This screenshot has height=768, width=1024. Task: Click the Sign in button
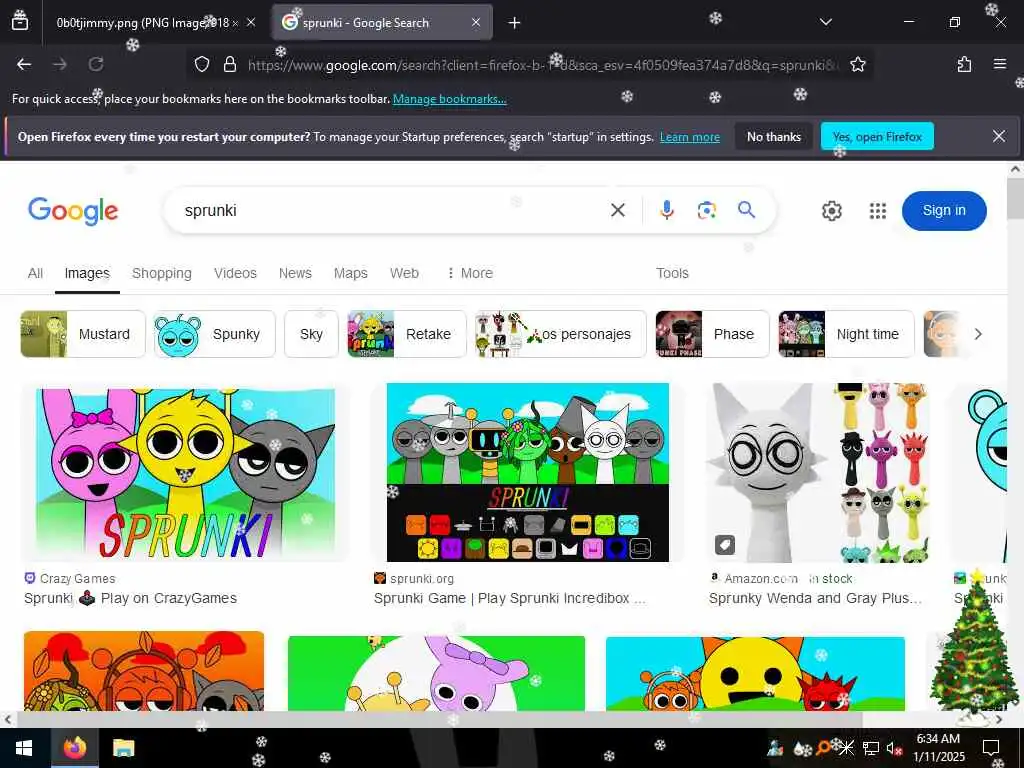(x=944, y=210)
